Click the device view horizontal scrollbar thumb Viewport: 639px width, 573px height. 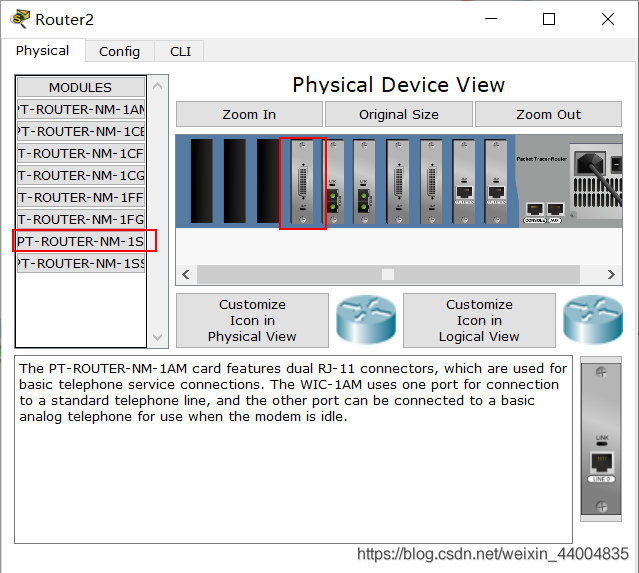tap(388, 274)
